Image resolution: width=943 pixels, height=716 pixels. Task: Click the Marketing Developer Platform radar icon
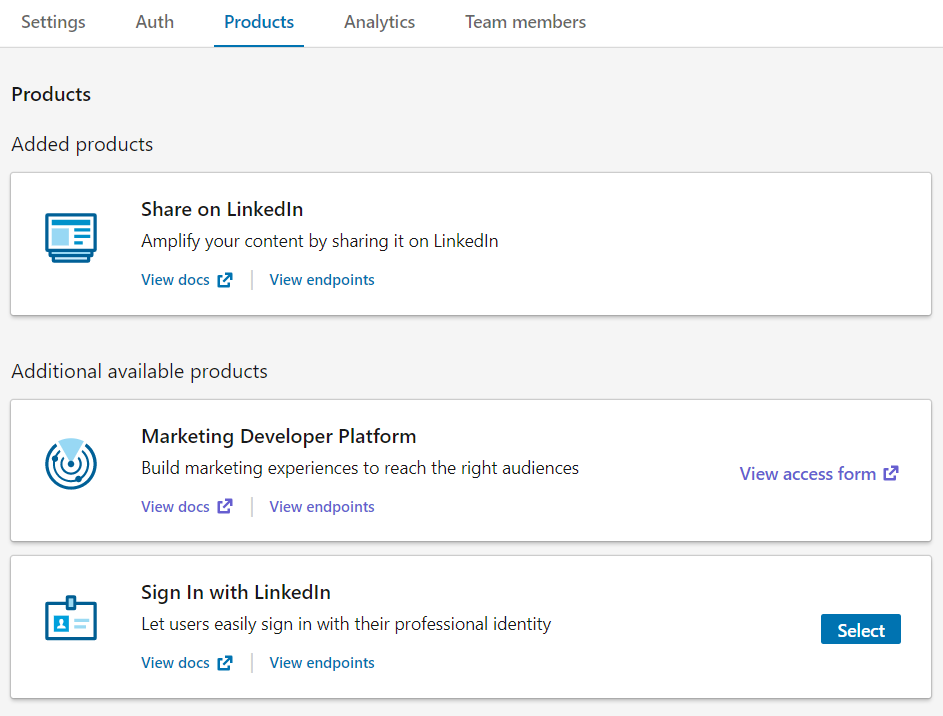pyautogui.click(x=71, y=464)
